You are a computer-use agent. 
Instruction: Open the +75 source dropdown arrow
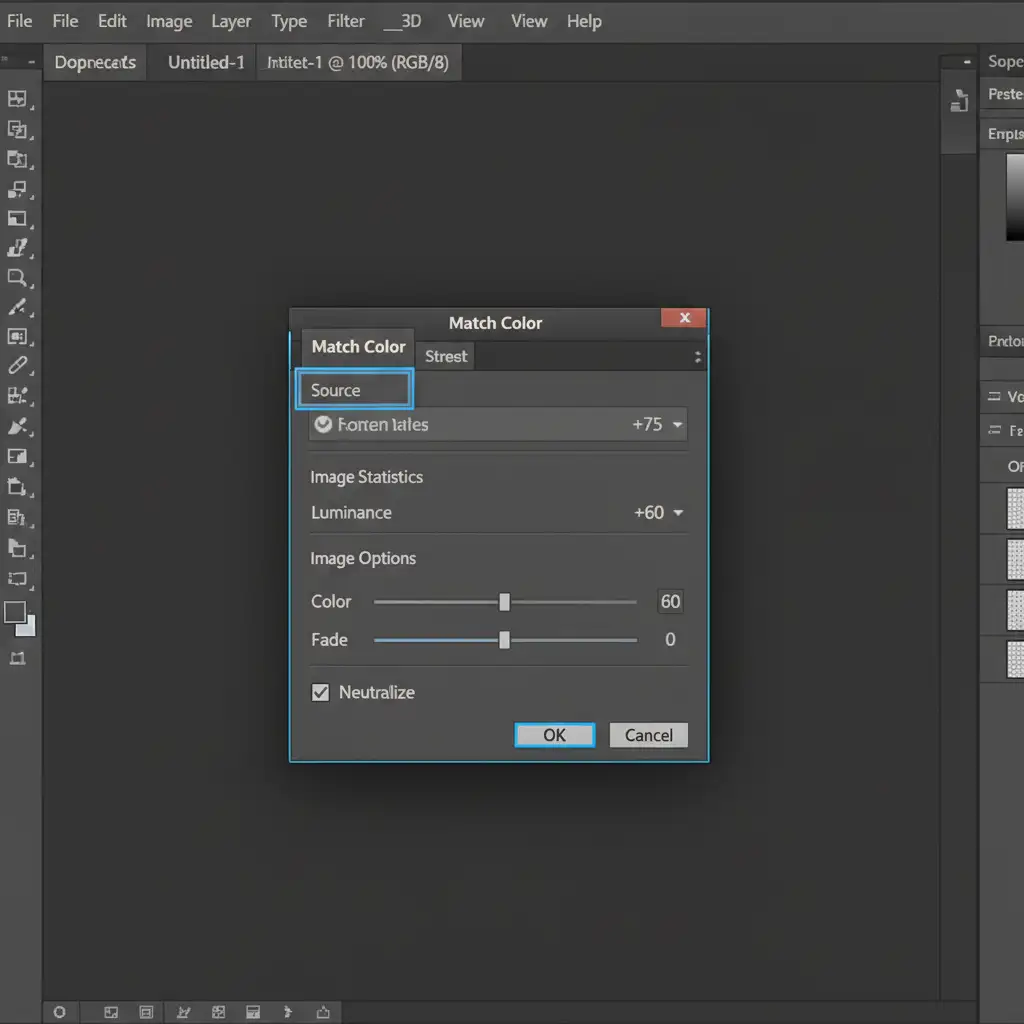point(678,424)
